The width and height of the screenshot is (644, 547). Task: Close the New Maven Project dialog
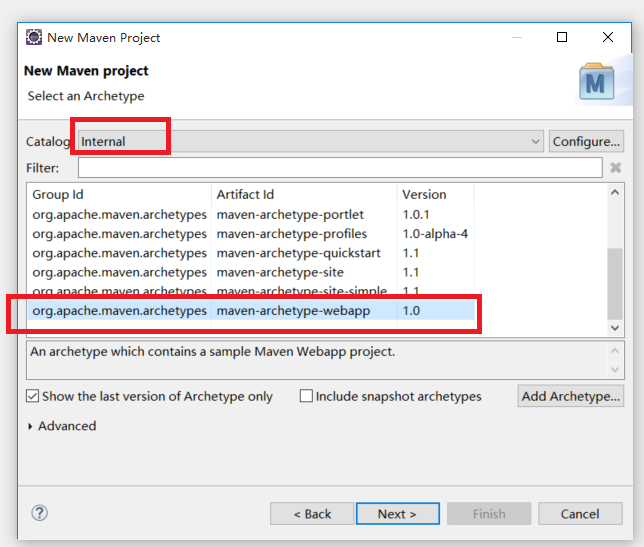click(x=608, y=37)
